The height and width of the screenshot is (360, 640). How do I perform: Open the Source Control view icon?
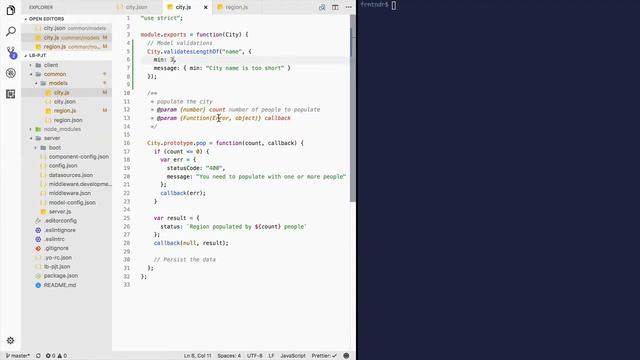(x=11, y=52)
